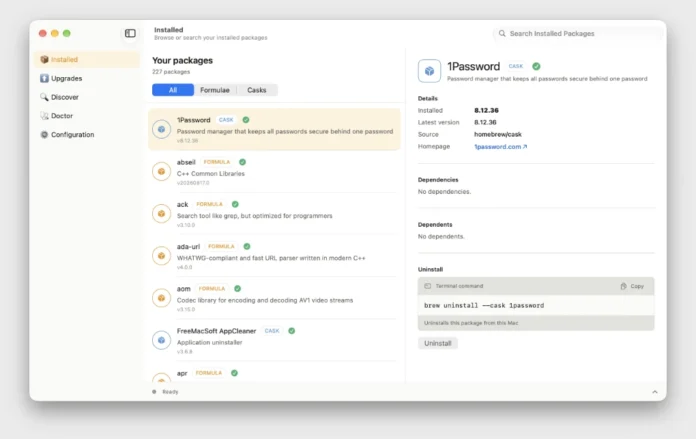Click the 'WHATWG-compliant' description text
The width and height of the screenshot is (696, 439).
[x=271, y=258]
